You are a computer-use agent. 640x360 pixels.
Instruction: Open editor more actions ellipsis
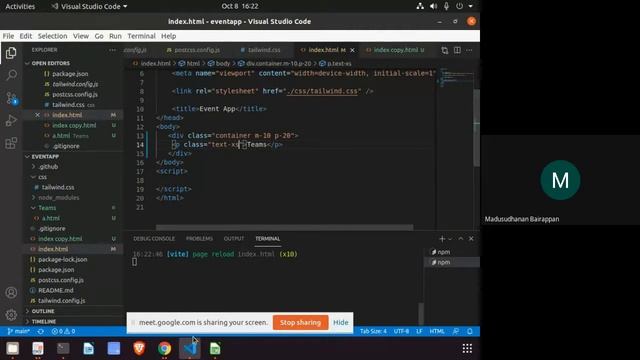tap(469, 50)
